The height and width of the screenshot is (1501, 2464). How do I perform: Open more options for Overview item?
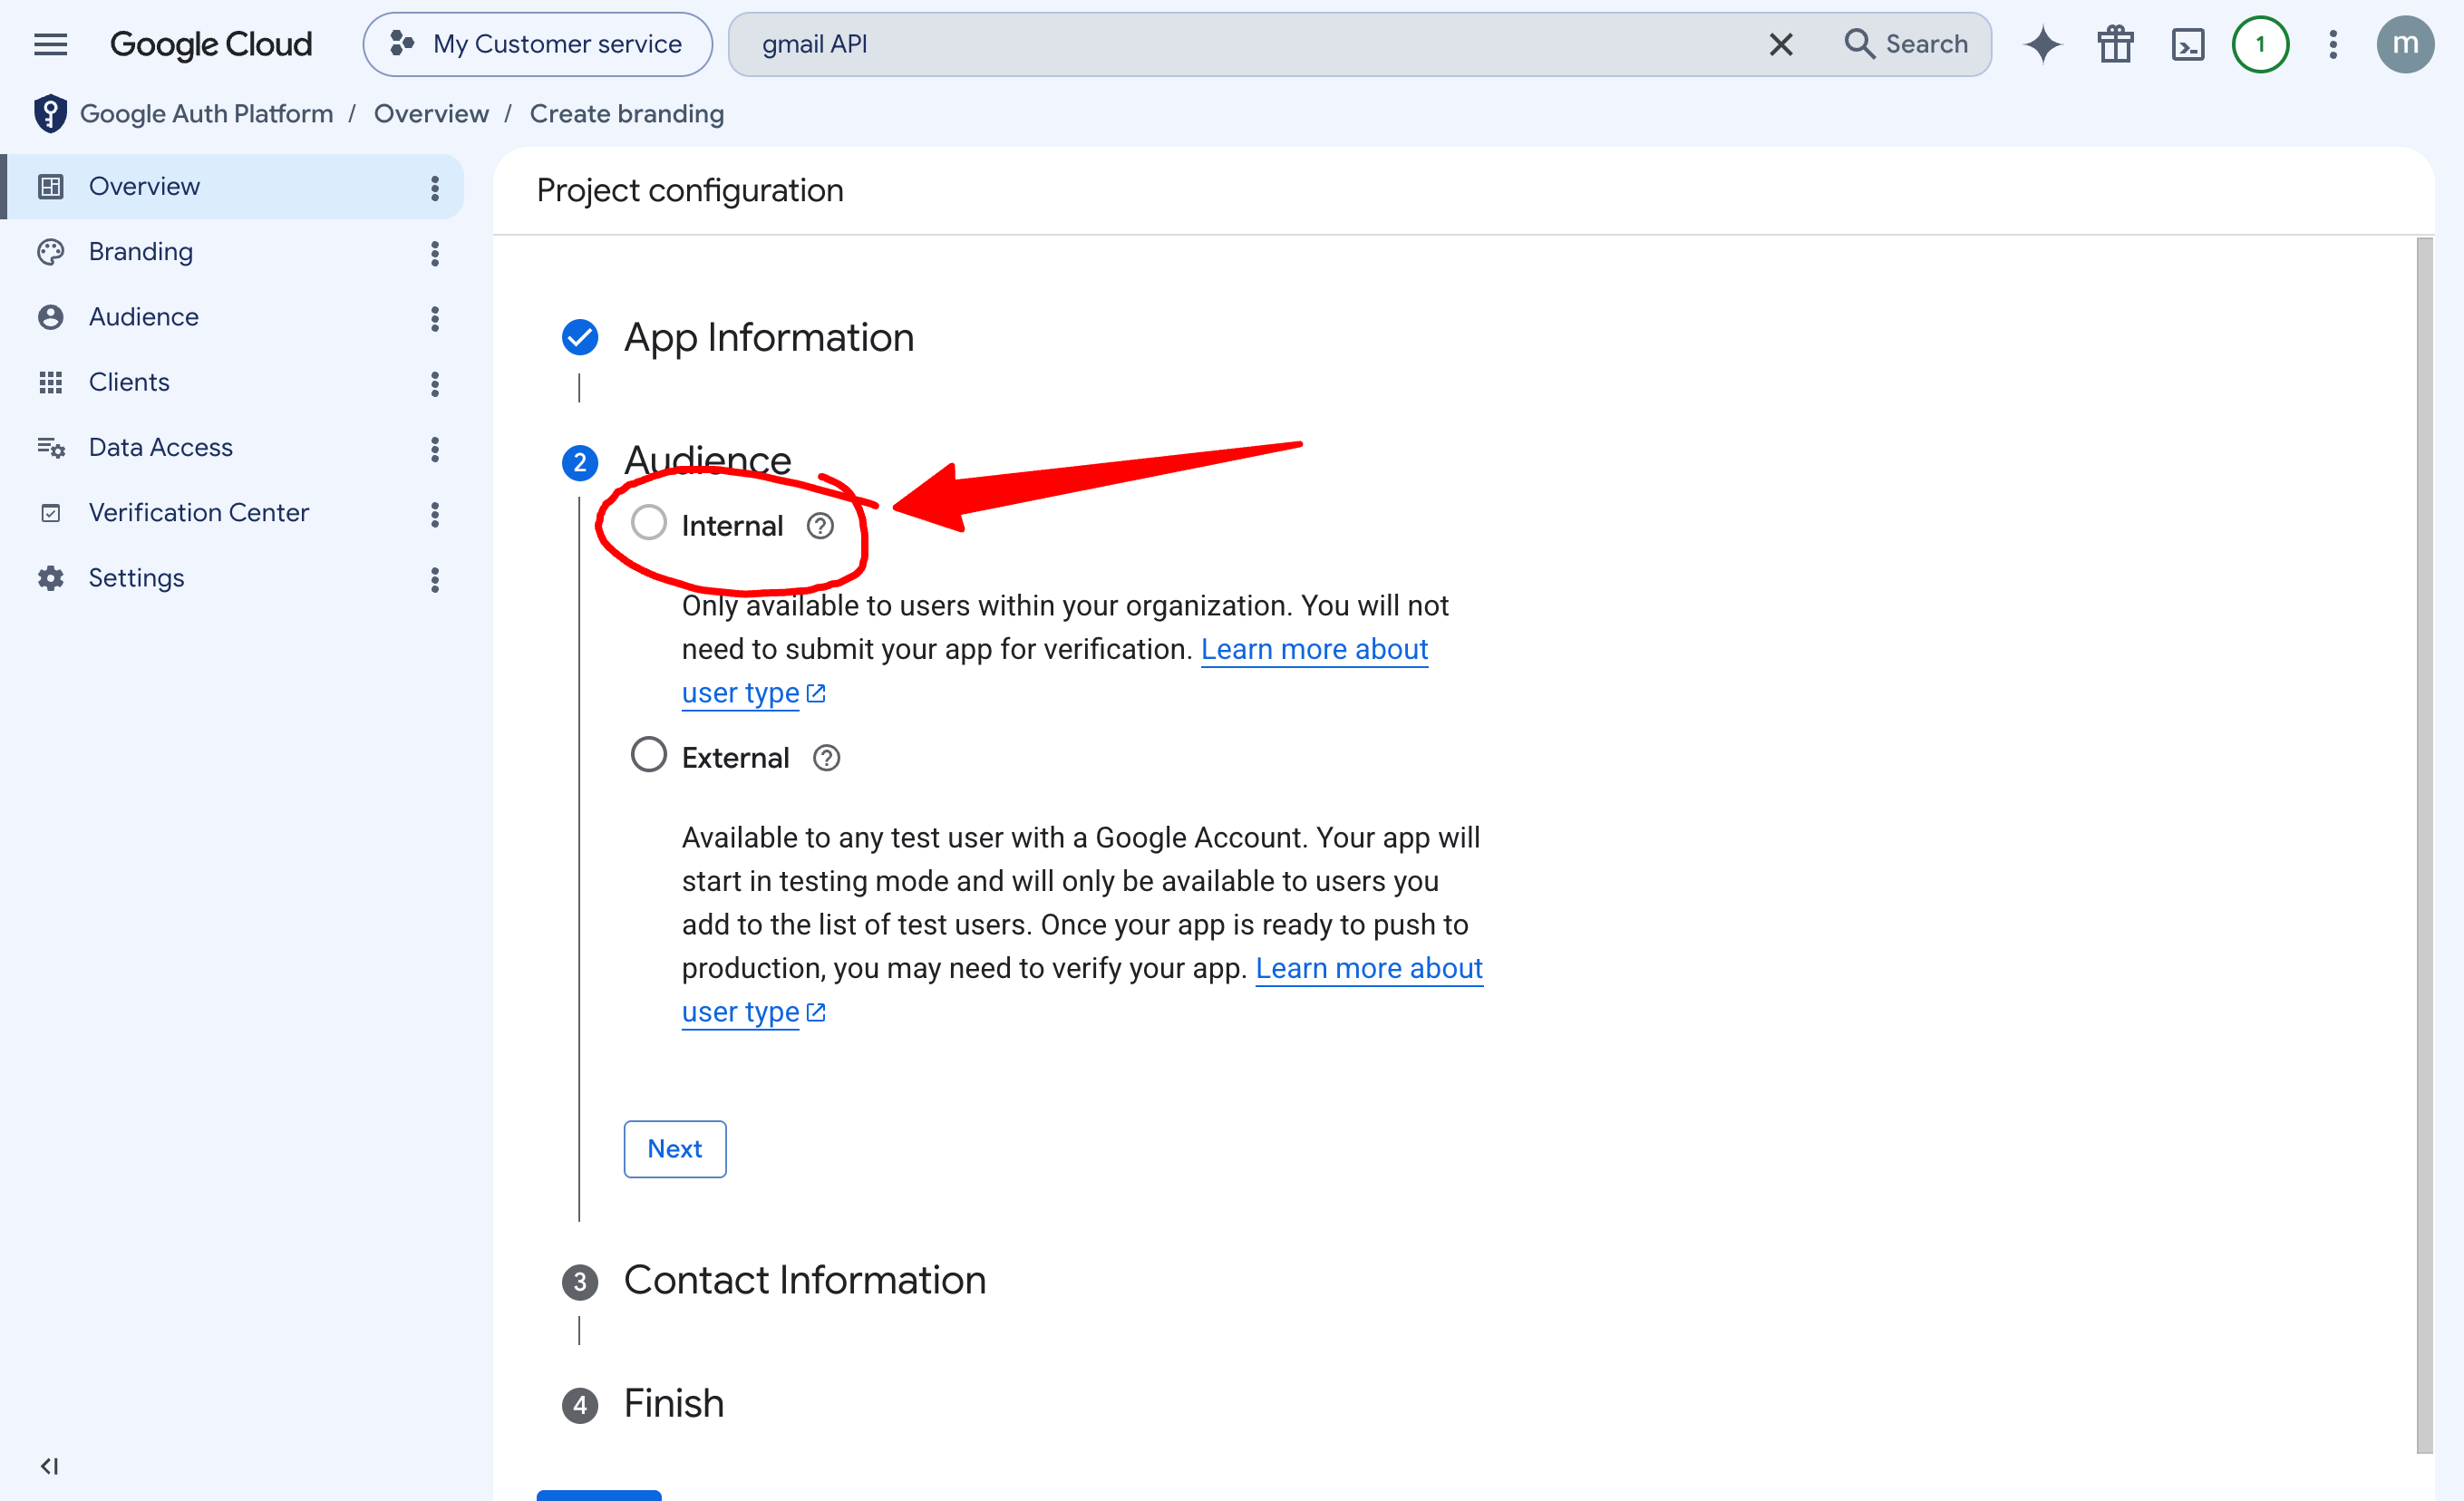[x=434, y=187]
